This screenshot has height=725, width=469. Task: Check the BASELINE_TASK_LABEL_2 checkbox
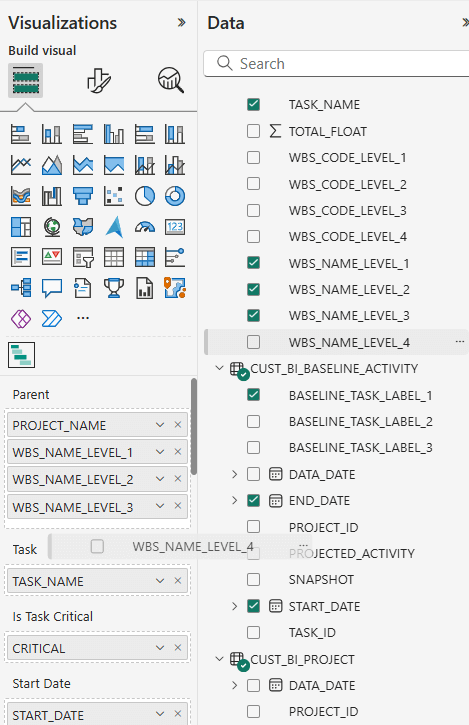[x=253, y=421]
